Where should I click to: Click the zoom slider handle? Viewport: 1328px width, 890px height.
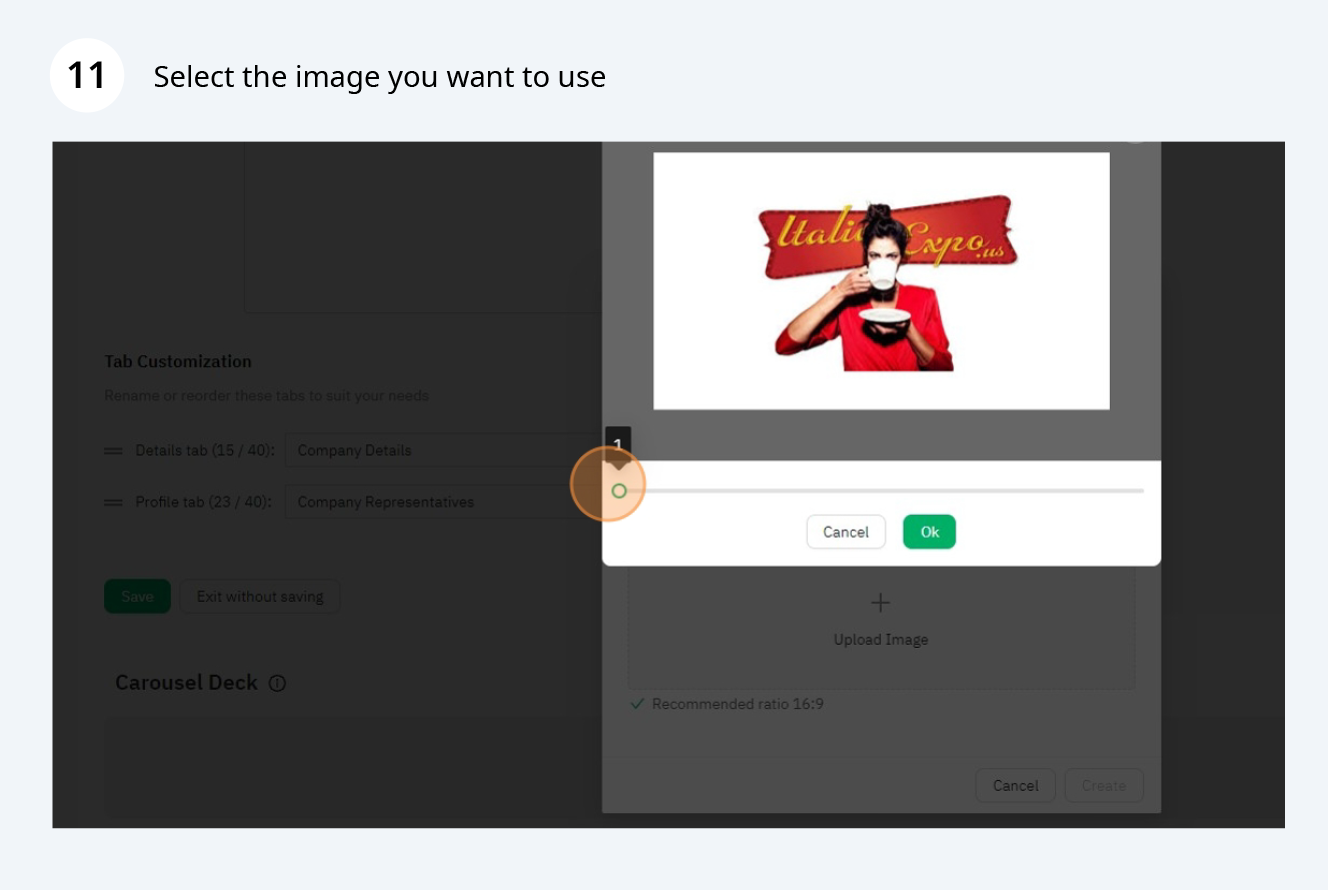click(619, 491)
